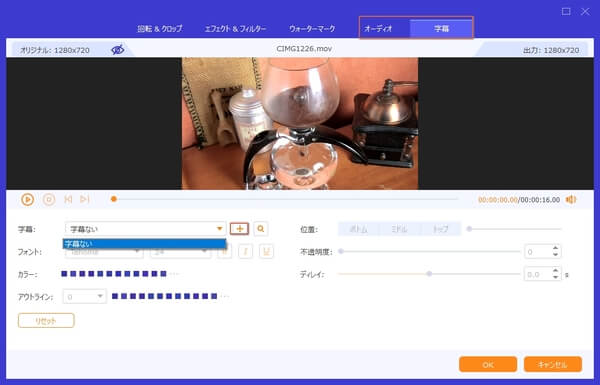Click the 位置 position slider handle

tap(469, 229)
